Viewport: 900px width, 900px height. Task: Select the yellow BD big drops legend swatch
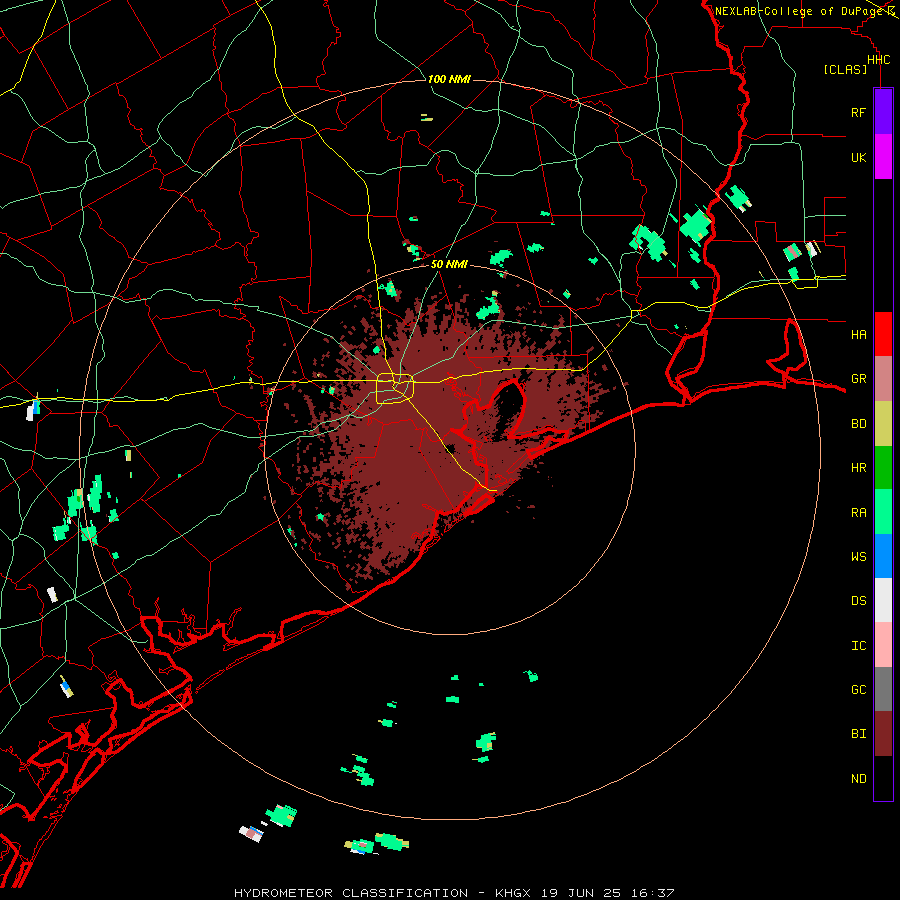pos(883,424)
